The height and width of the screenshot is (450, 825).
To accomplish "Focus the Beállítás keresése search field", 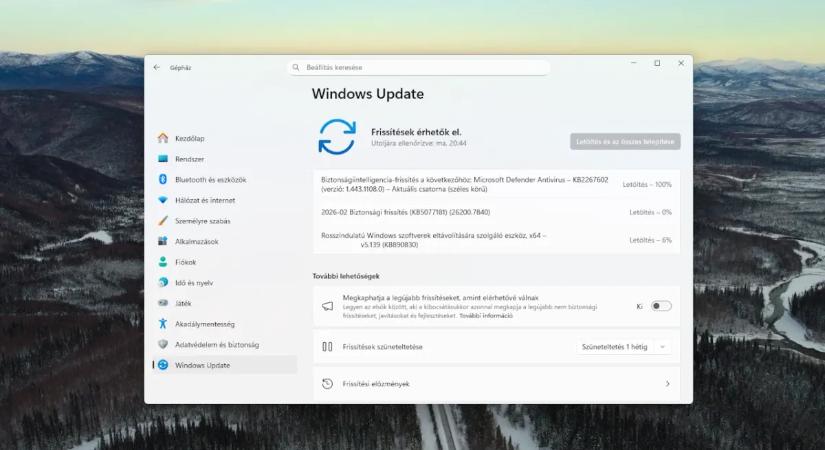I will pos(419,67).
